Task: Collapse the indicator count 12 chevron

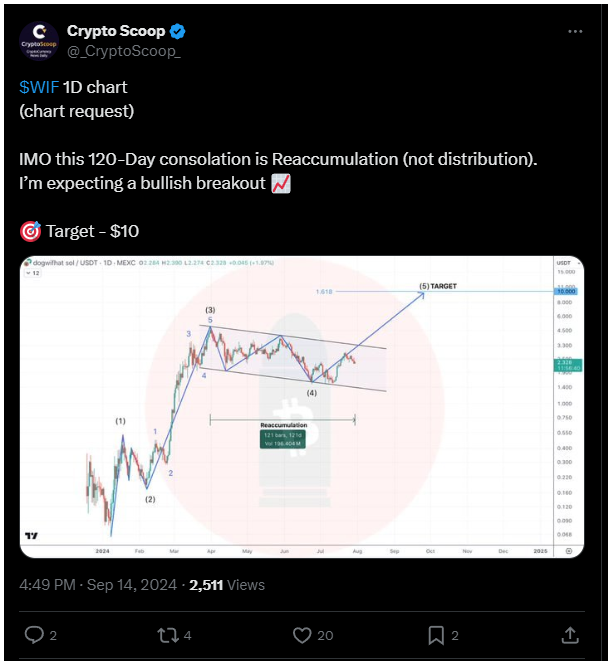Action: point(32,273)
